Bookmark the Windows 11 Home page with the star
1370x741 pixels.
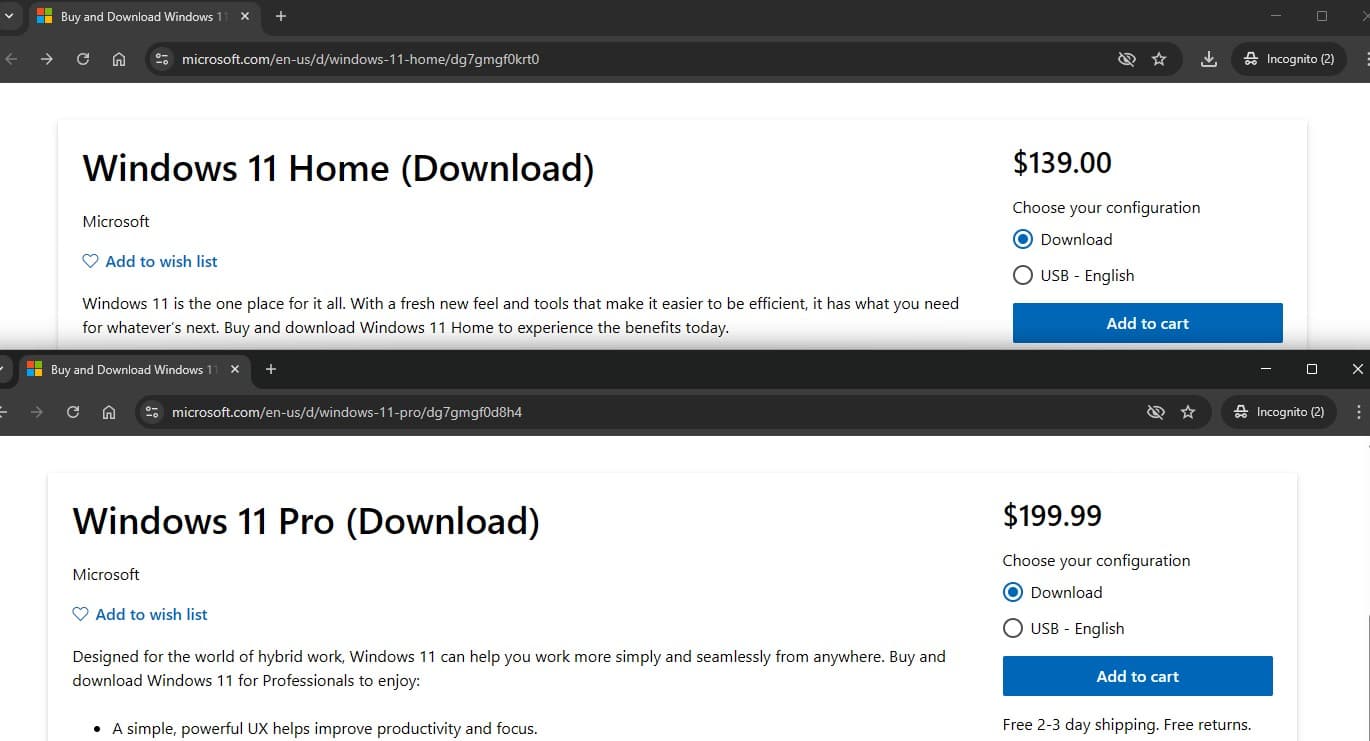(1159, 59)
